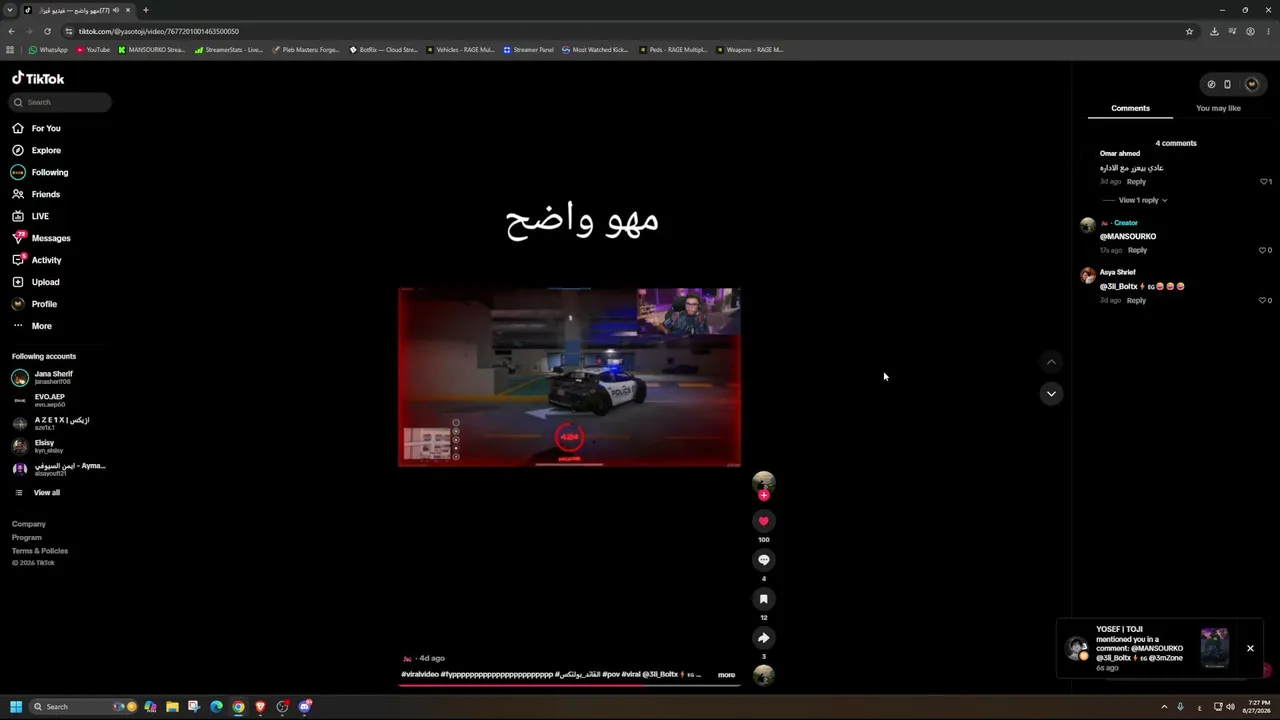Reply to Asya Shrief's comment
Viewport: 1280px width, 720px height.
point(1136,300)
